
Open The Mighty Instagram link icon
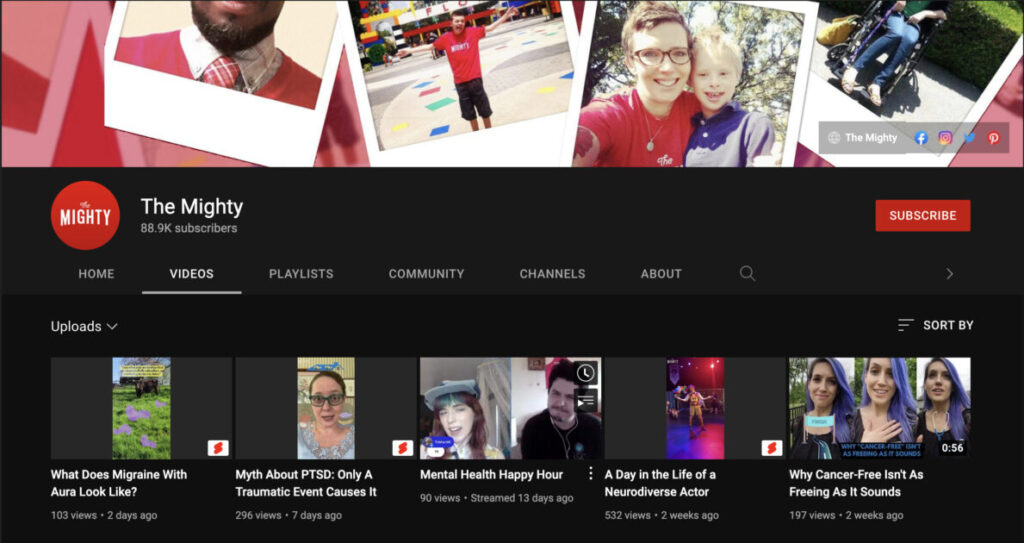click(x=945, y=138)
